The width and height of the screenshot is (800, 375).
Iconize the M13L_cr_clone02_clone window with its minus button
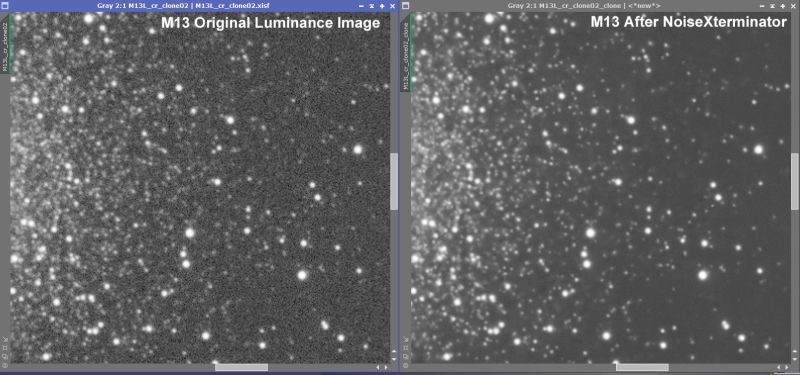[x=763, y=6]
